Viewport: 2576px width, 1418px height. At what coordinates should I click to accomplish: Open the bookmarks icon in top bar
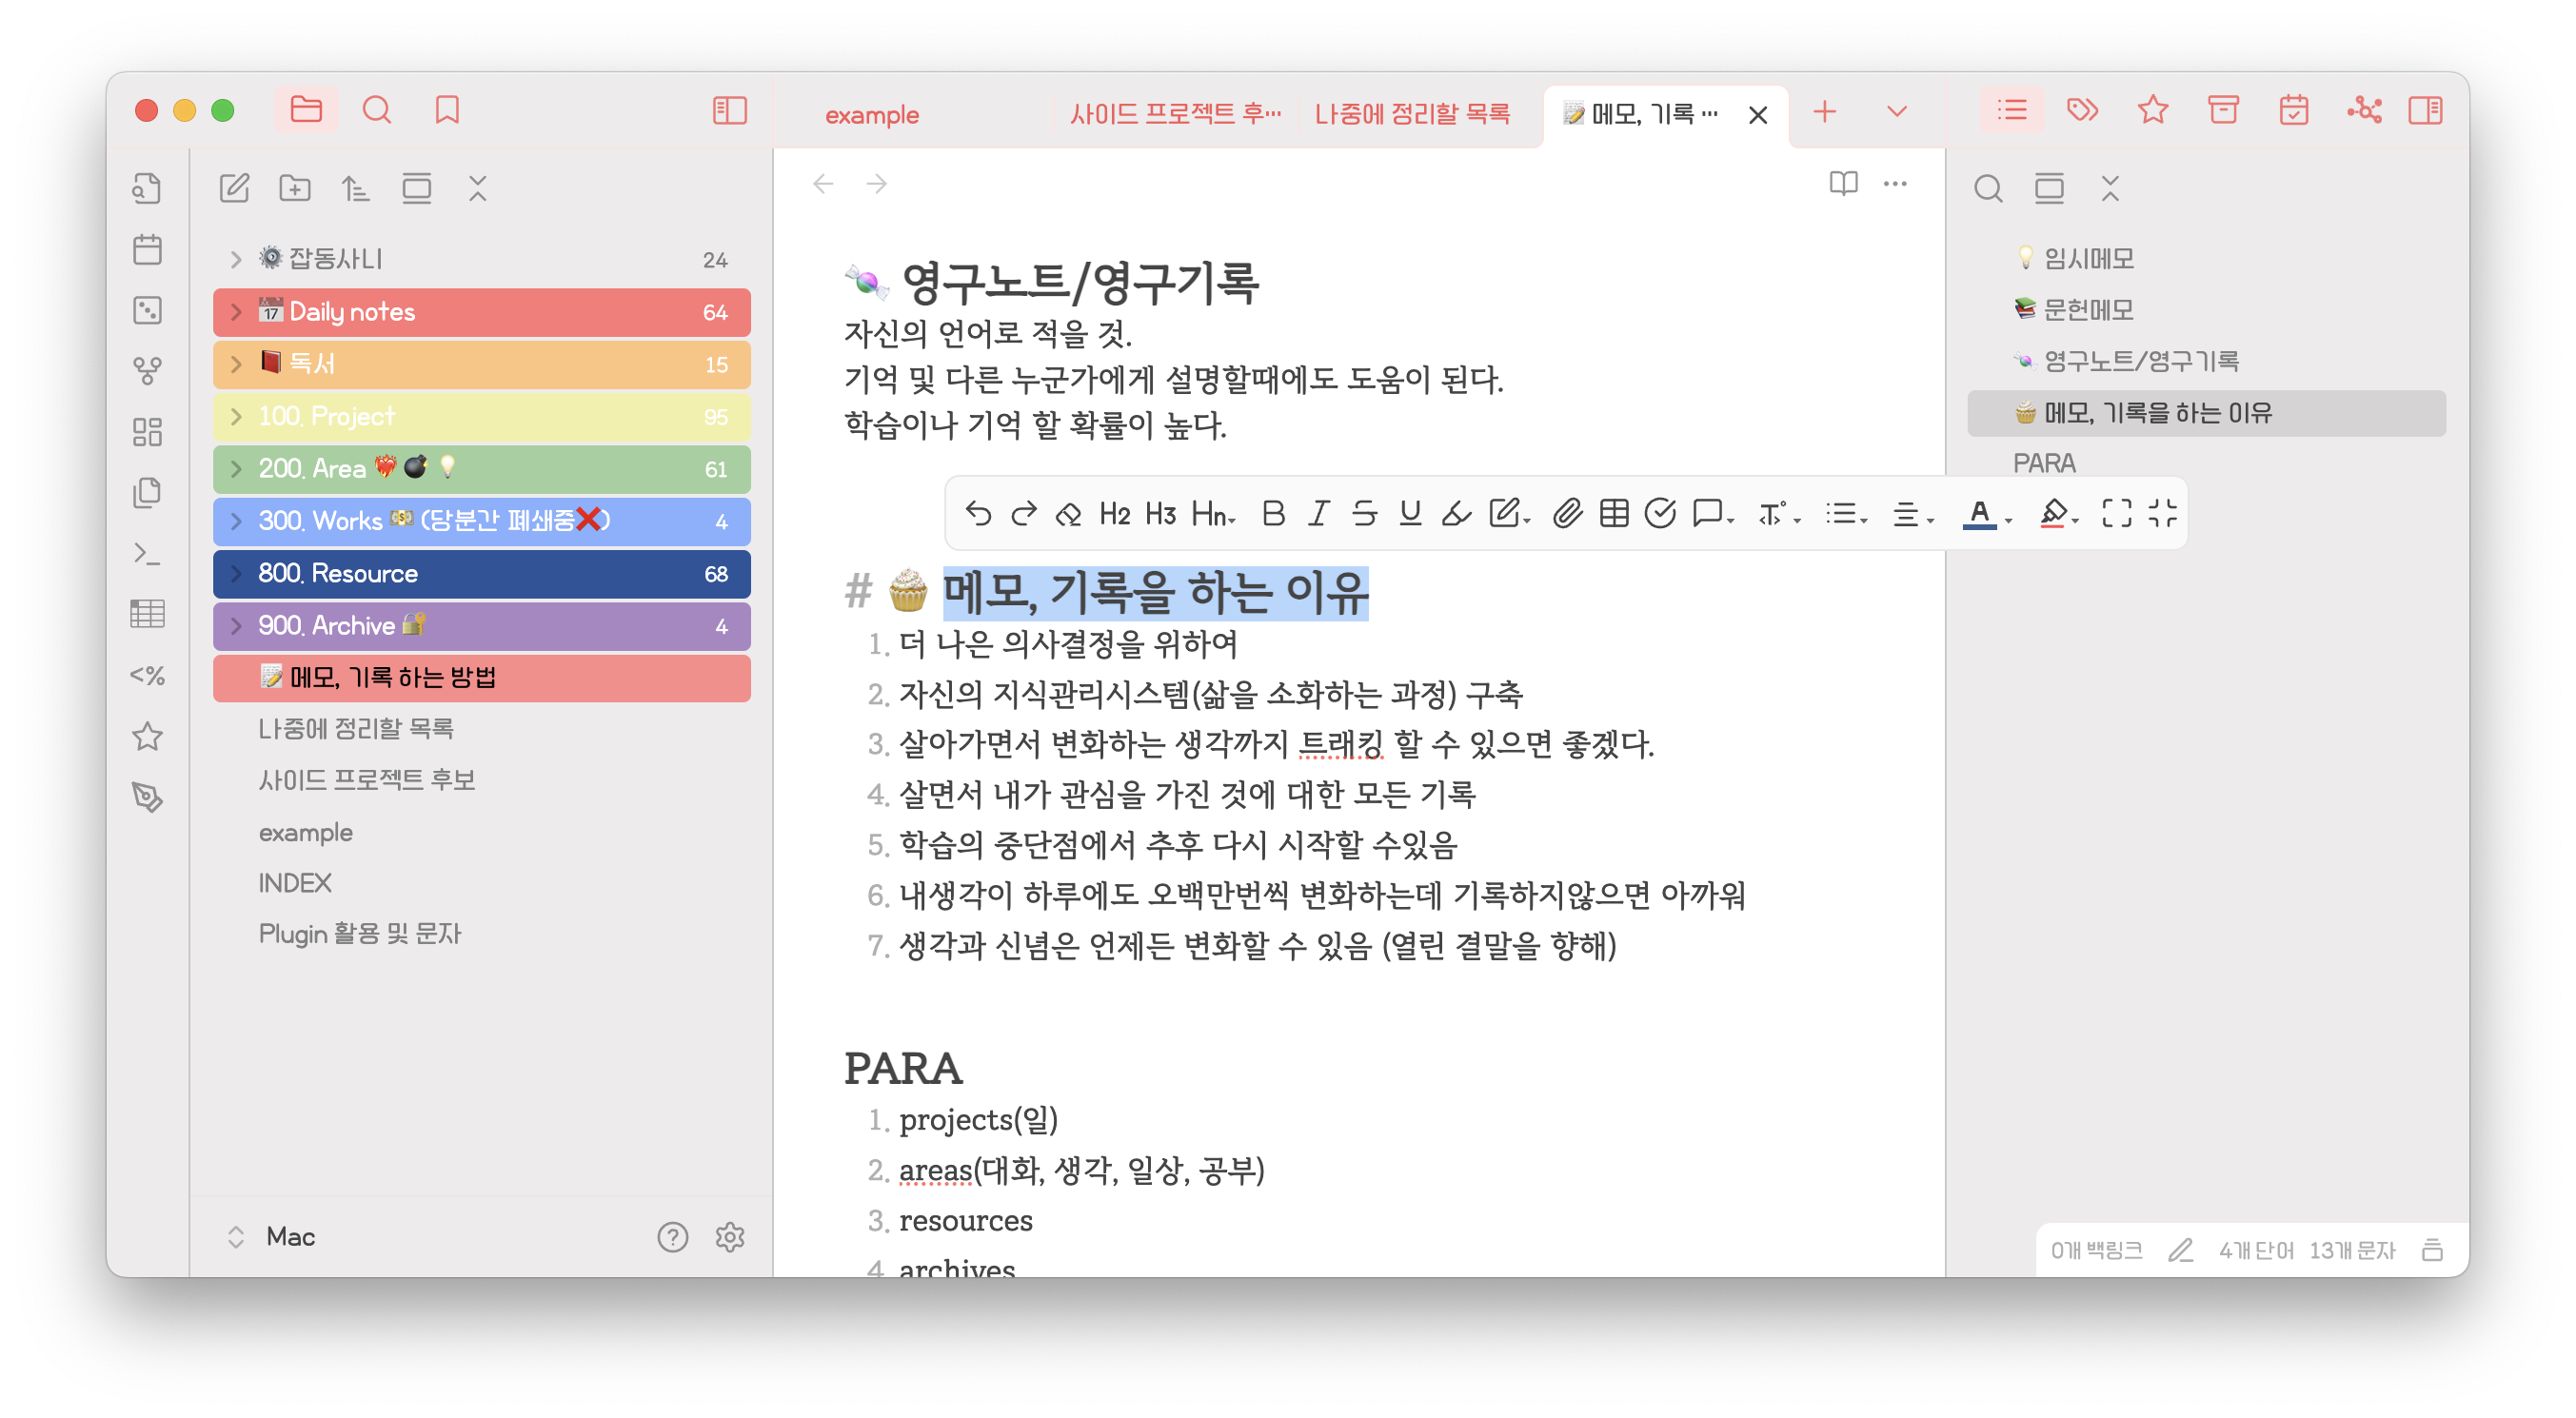[x=447, y=110]
